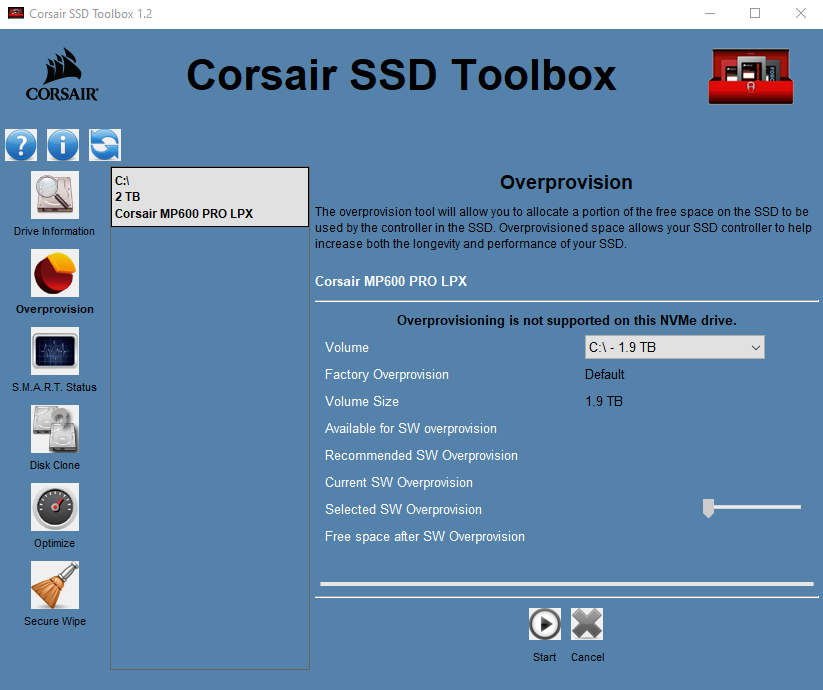Click the red toolbox image

pos(749,77)
